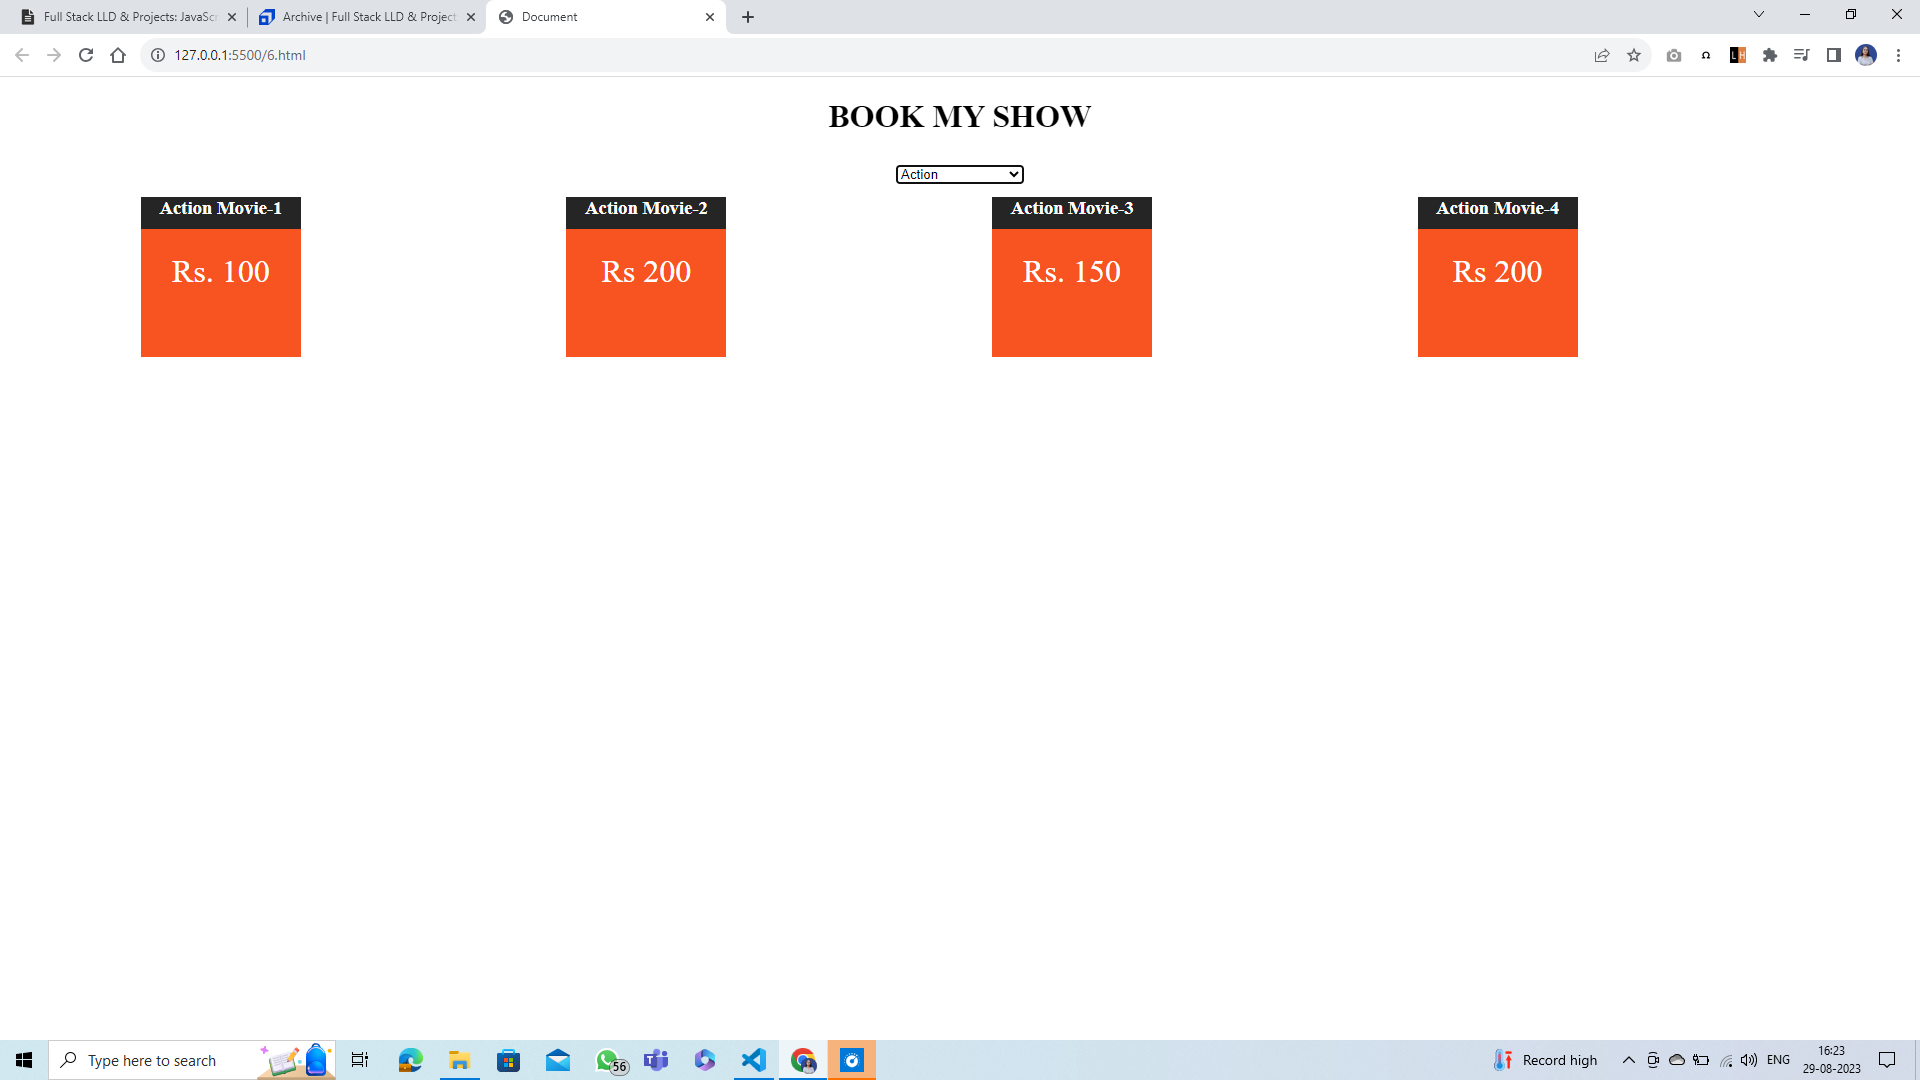Open Microsoft Teams from taskbar
The height and width of the screenshot is (1080, 1920).
click(656, 1060)
